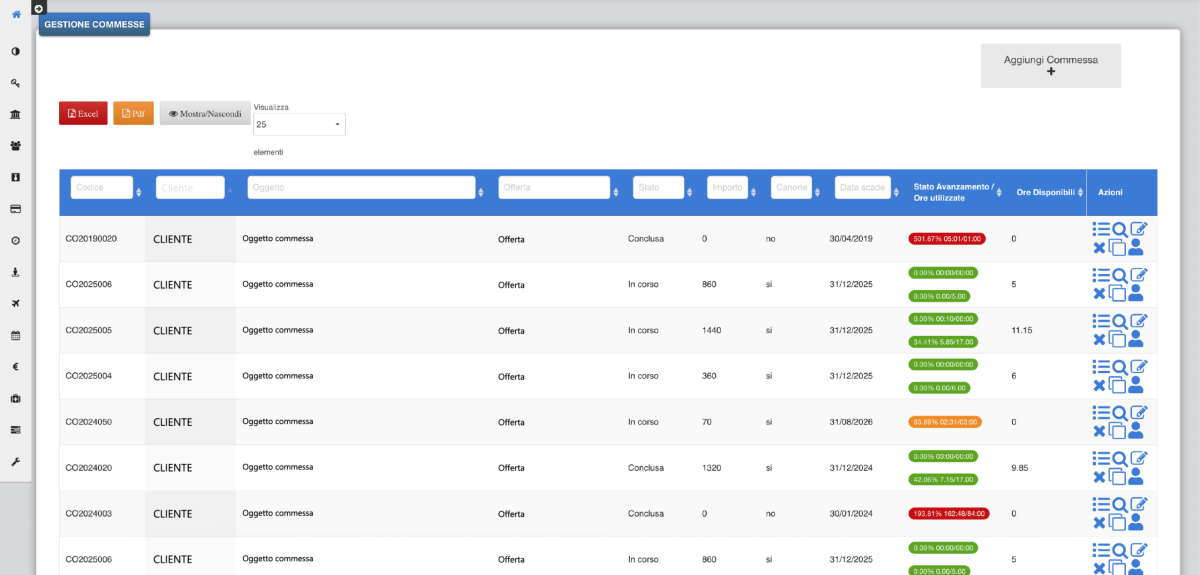This screenshot has height=575, width=1200.
Task: Focus the Offerta filter field
Action: [554, 188]
